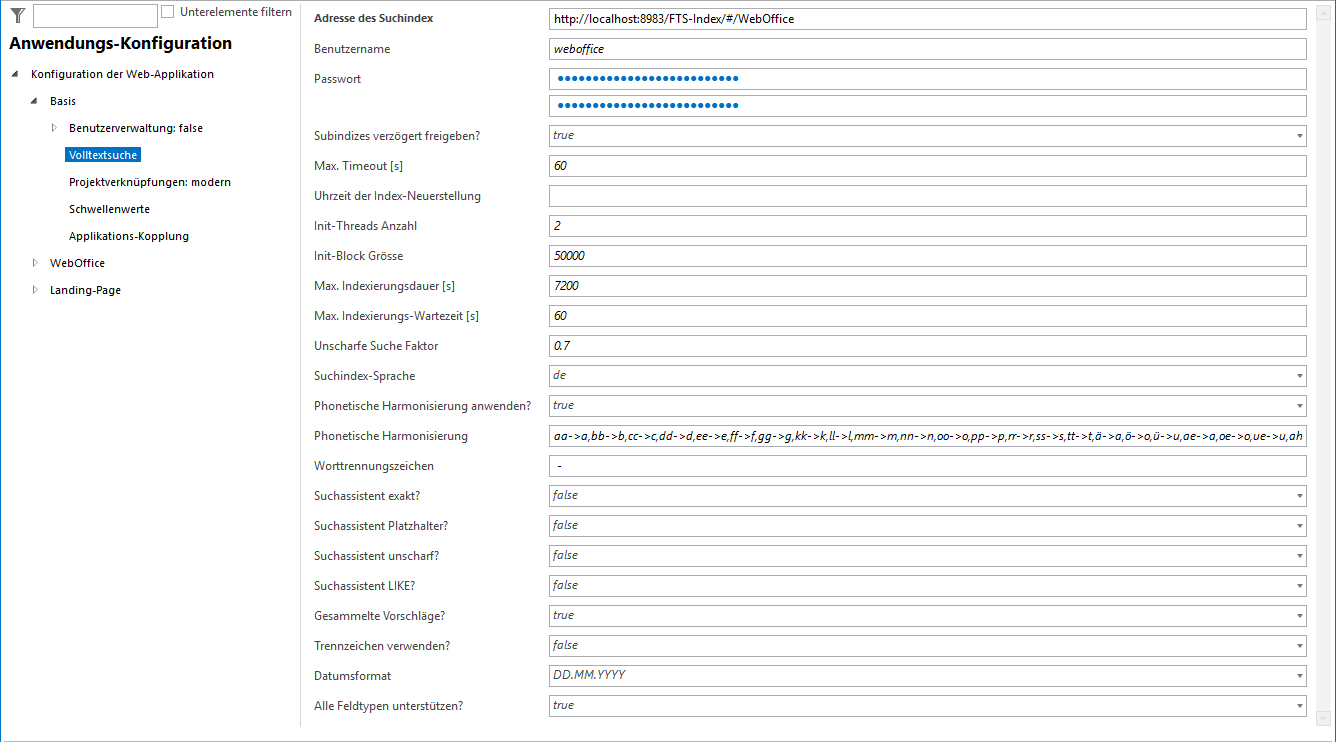Open the Suchindex-Sprache dropdown
The width and height of the screenshot is (1336, 742).
pos(1299,376)
